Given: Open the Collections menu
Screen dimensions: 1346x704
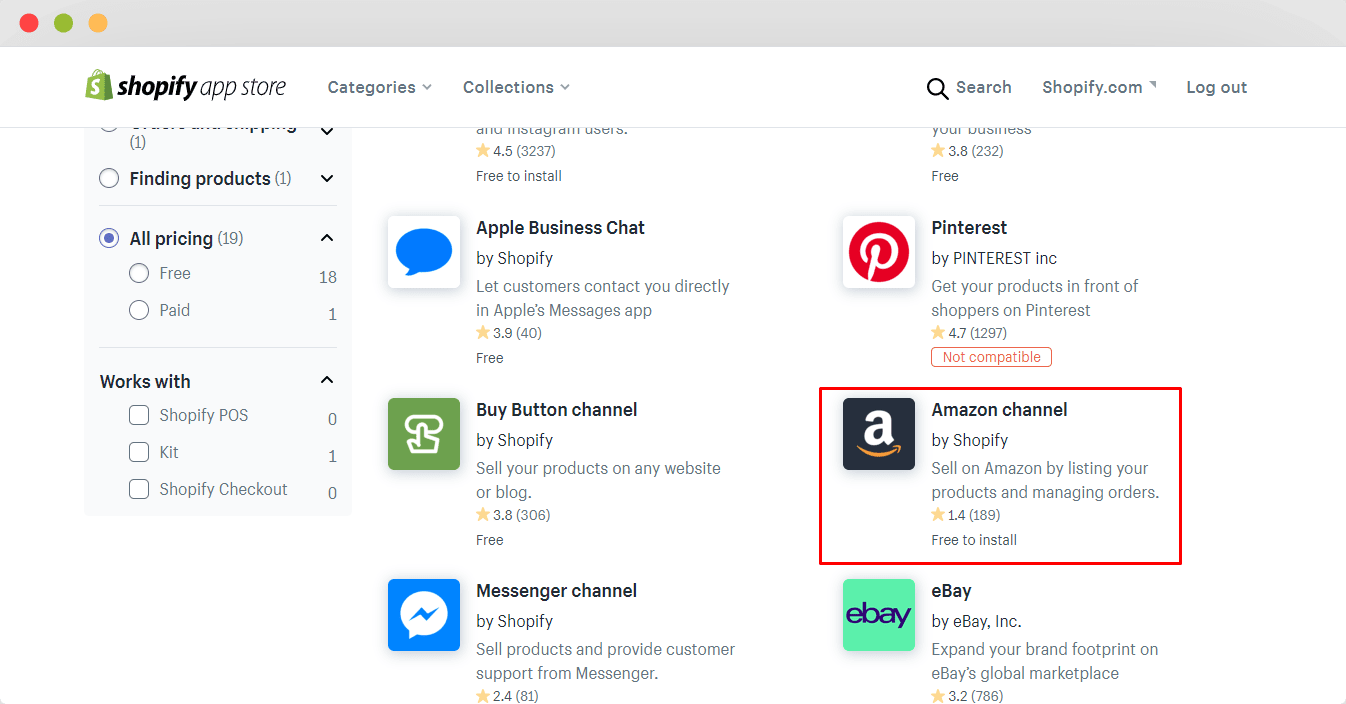Looking at the screenshot, I should (x=516, y=87).
